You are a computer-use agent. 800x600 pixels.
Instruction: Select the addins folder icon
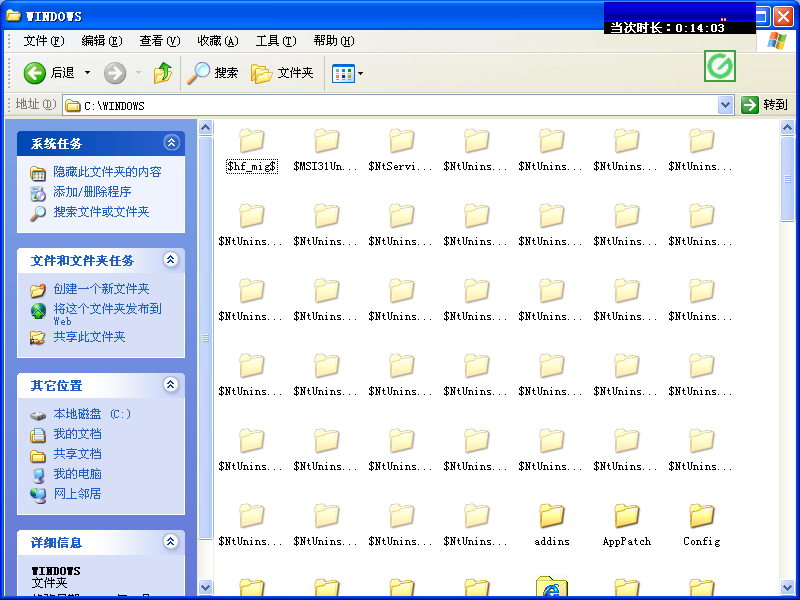[x=552, y=516]
